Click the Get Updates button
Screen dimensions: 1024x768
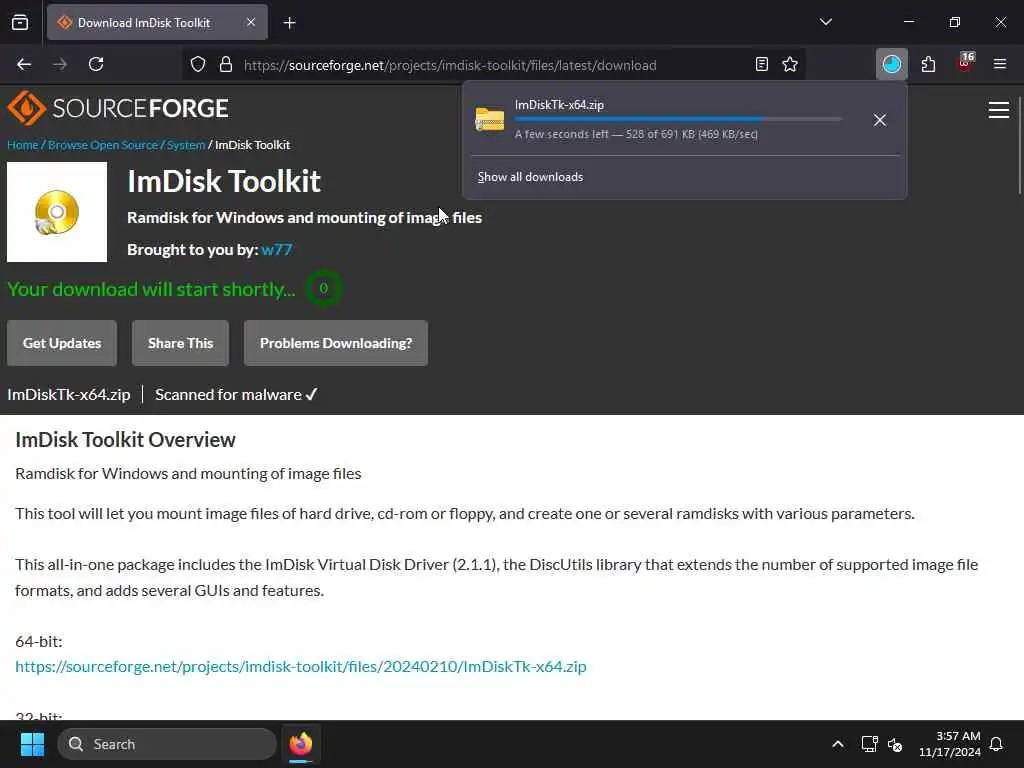[x=62, y=343]
